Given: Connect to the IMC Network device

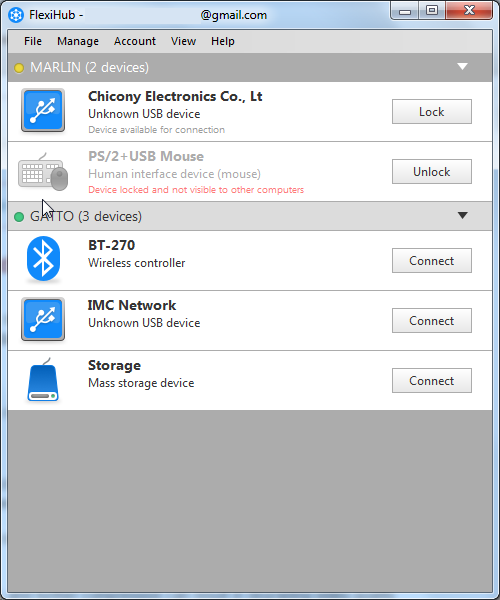Looking at the screenshot, I should (432, 321).
